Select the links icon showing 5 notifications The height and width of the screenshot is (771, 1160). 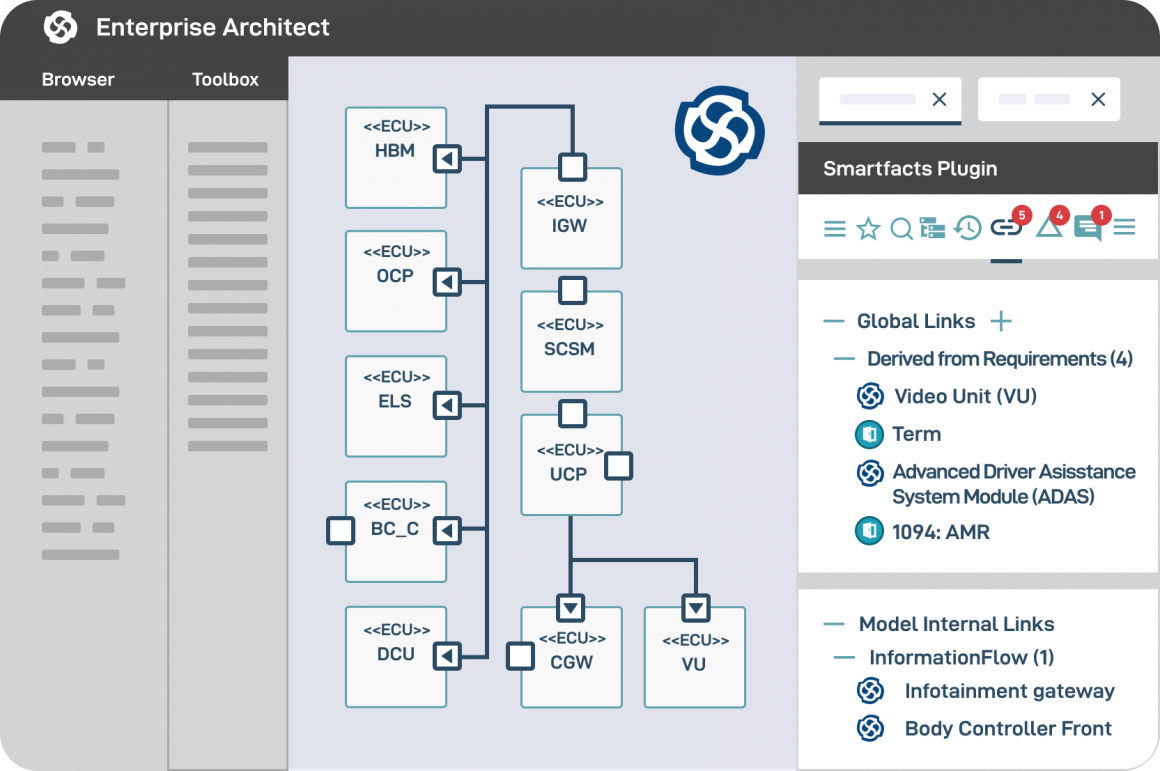coord(1004,228)
